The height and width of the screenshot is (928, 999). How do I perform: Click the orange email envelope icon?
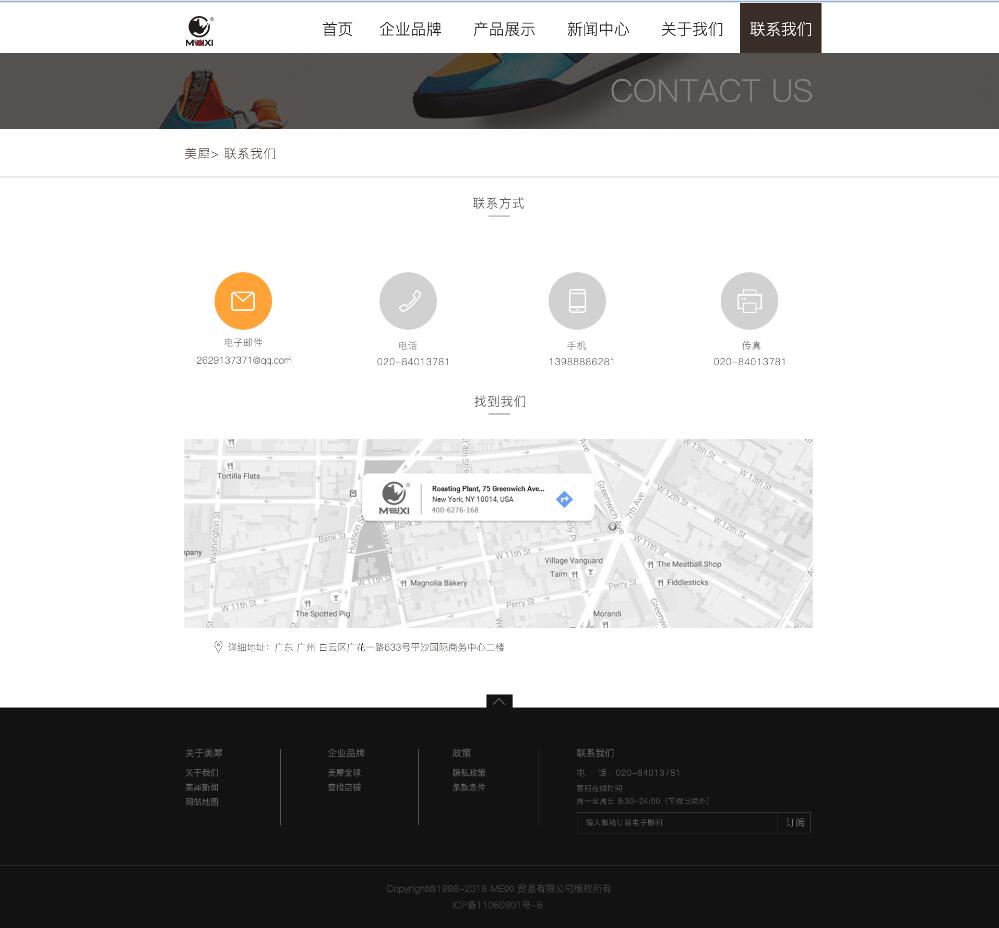pyautogui.click(x=243, y=301)
